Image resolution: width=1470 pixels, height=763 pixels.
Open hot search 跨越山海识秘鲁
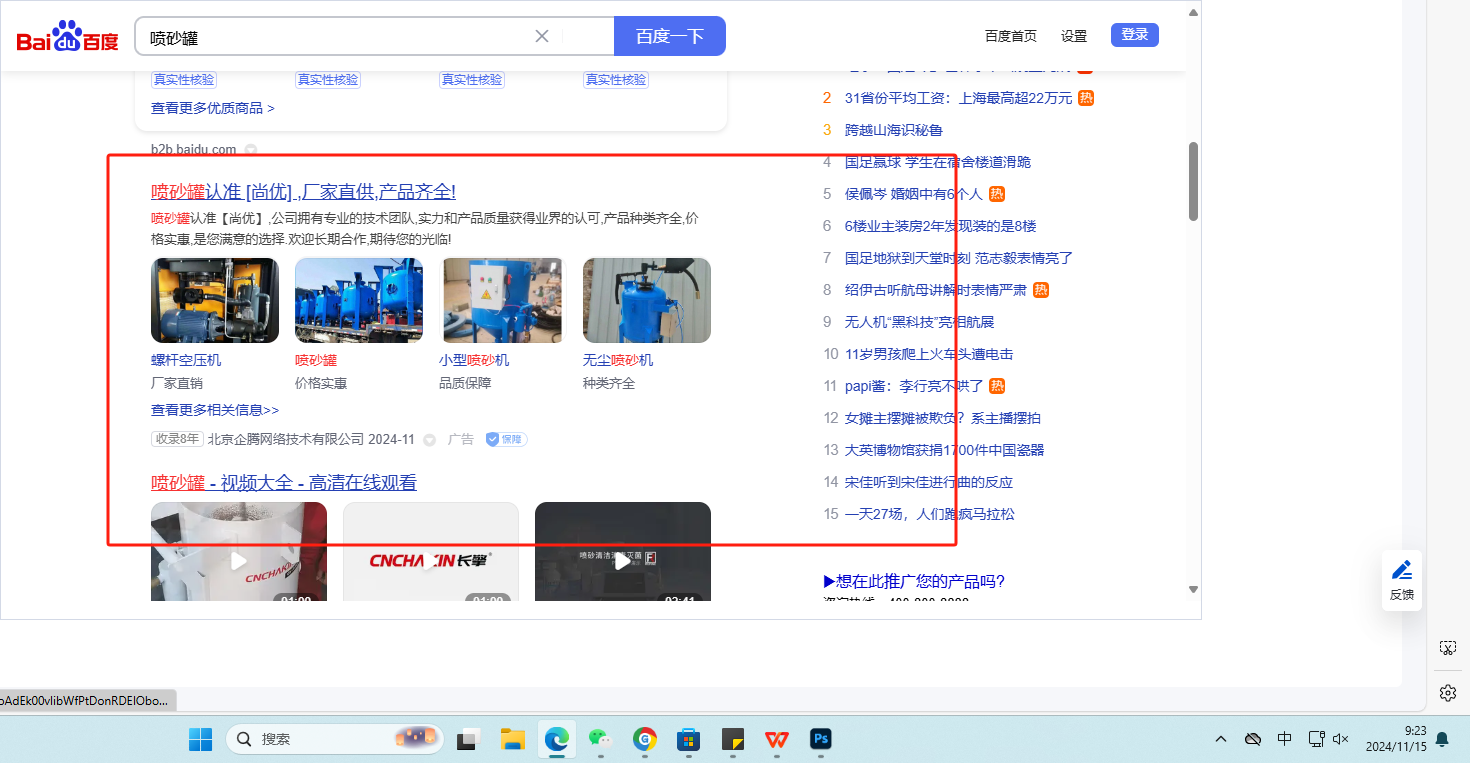(894, 130)
